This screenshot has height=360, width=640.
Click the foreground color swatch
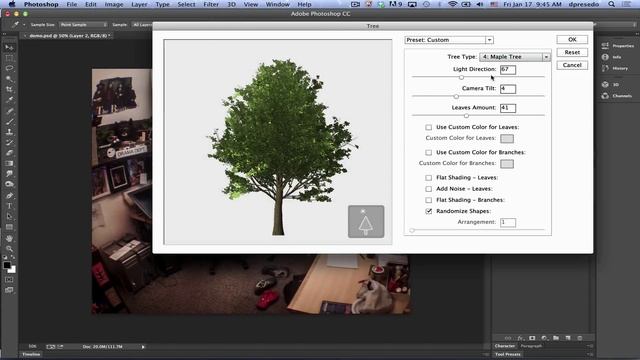point(7,265)
